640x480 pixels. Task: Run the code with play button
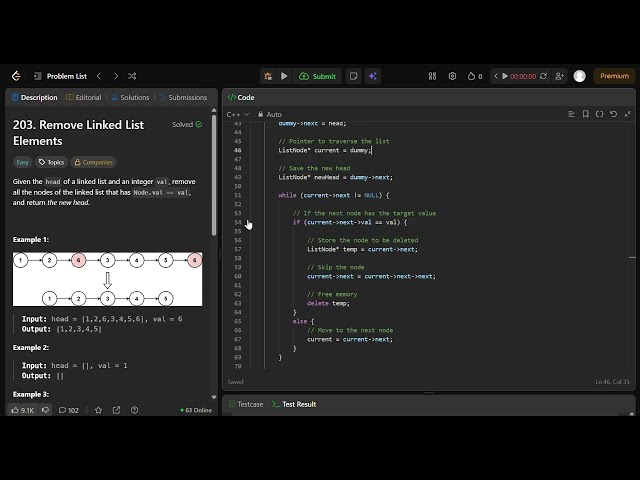[x=284, y=76]
